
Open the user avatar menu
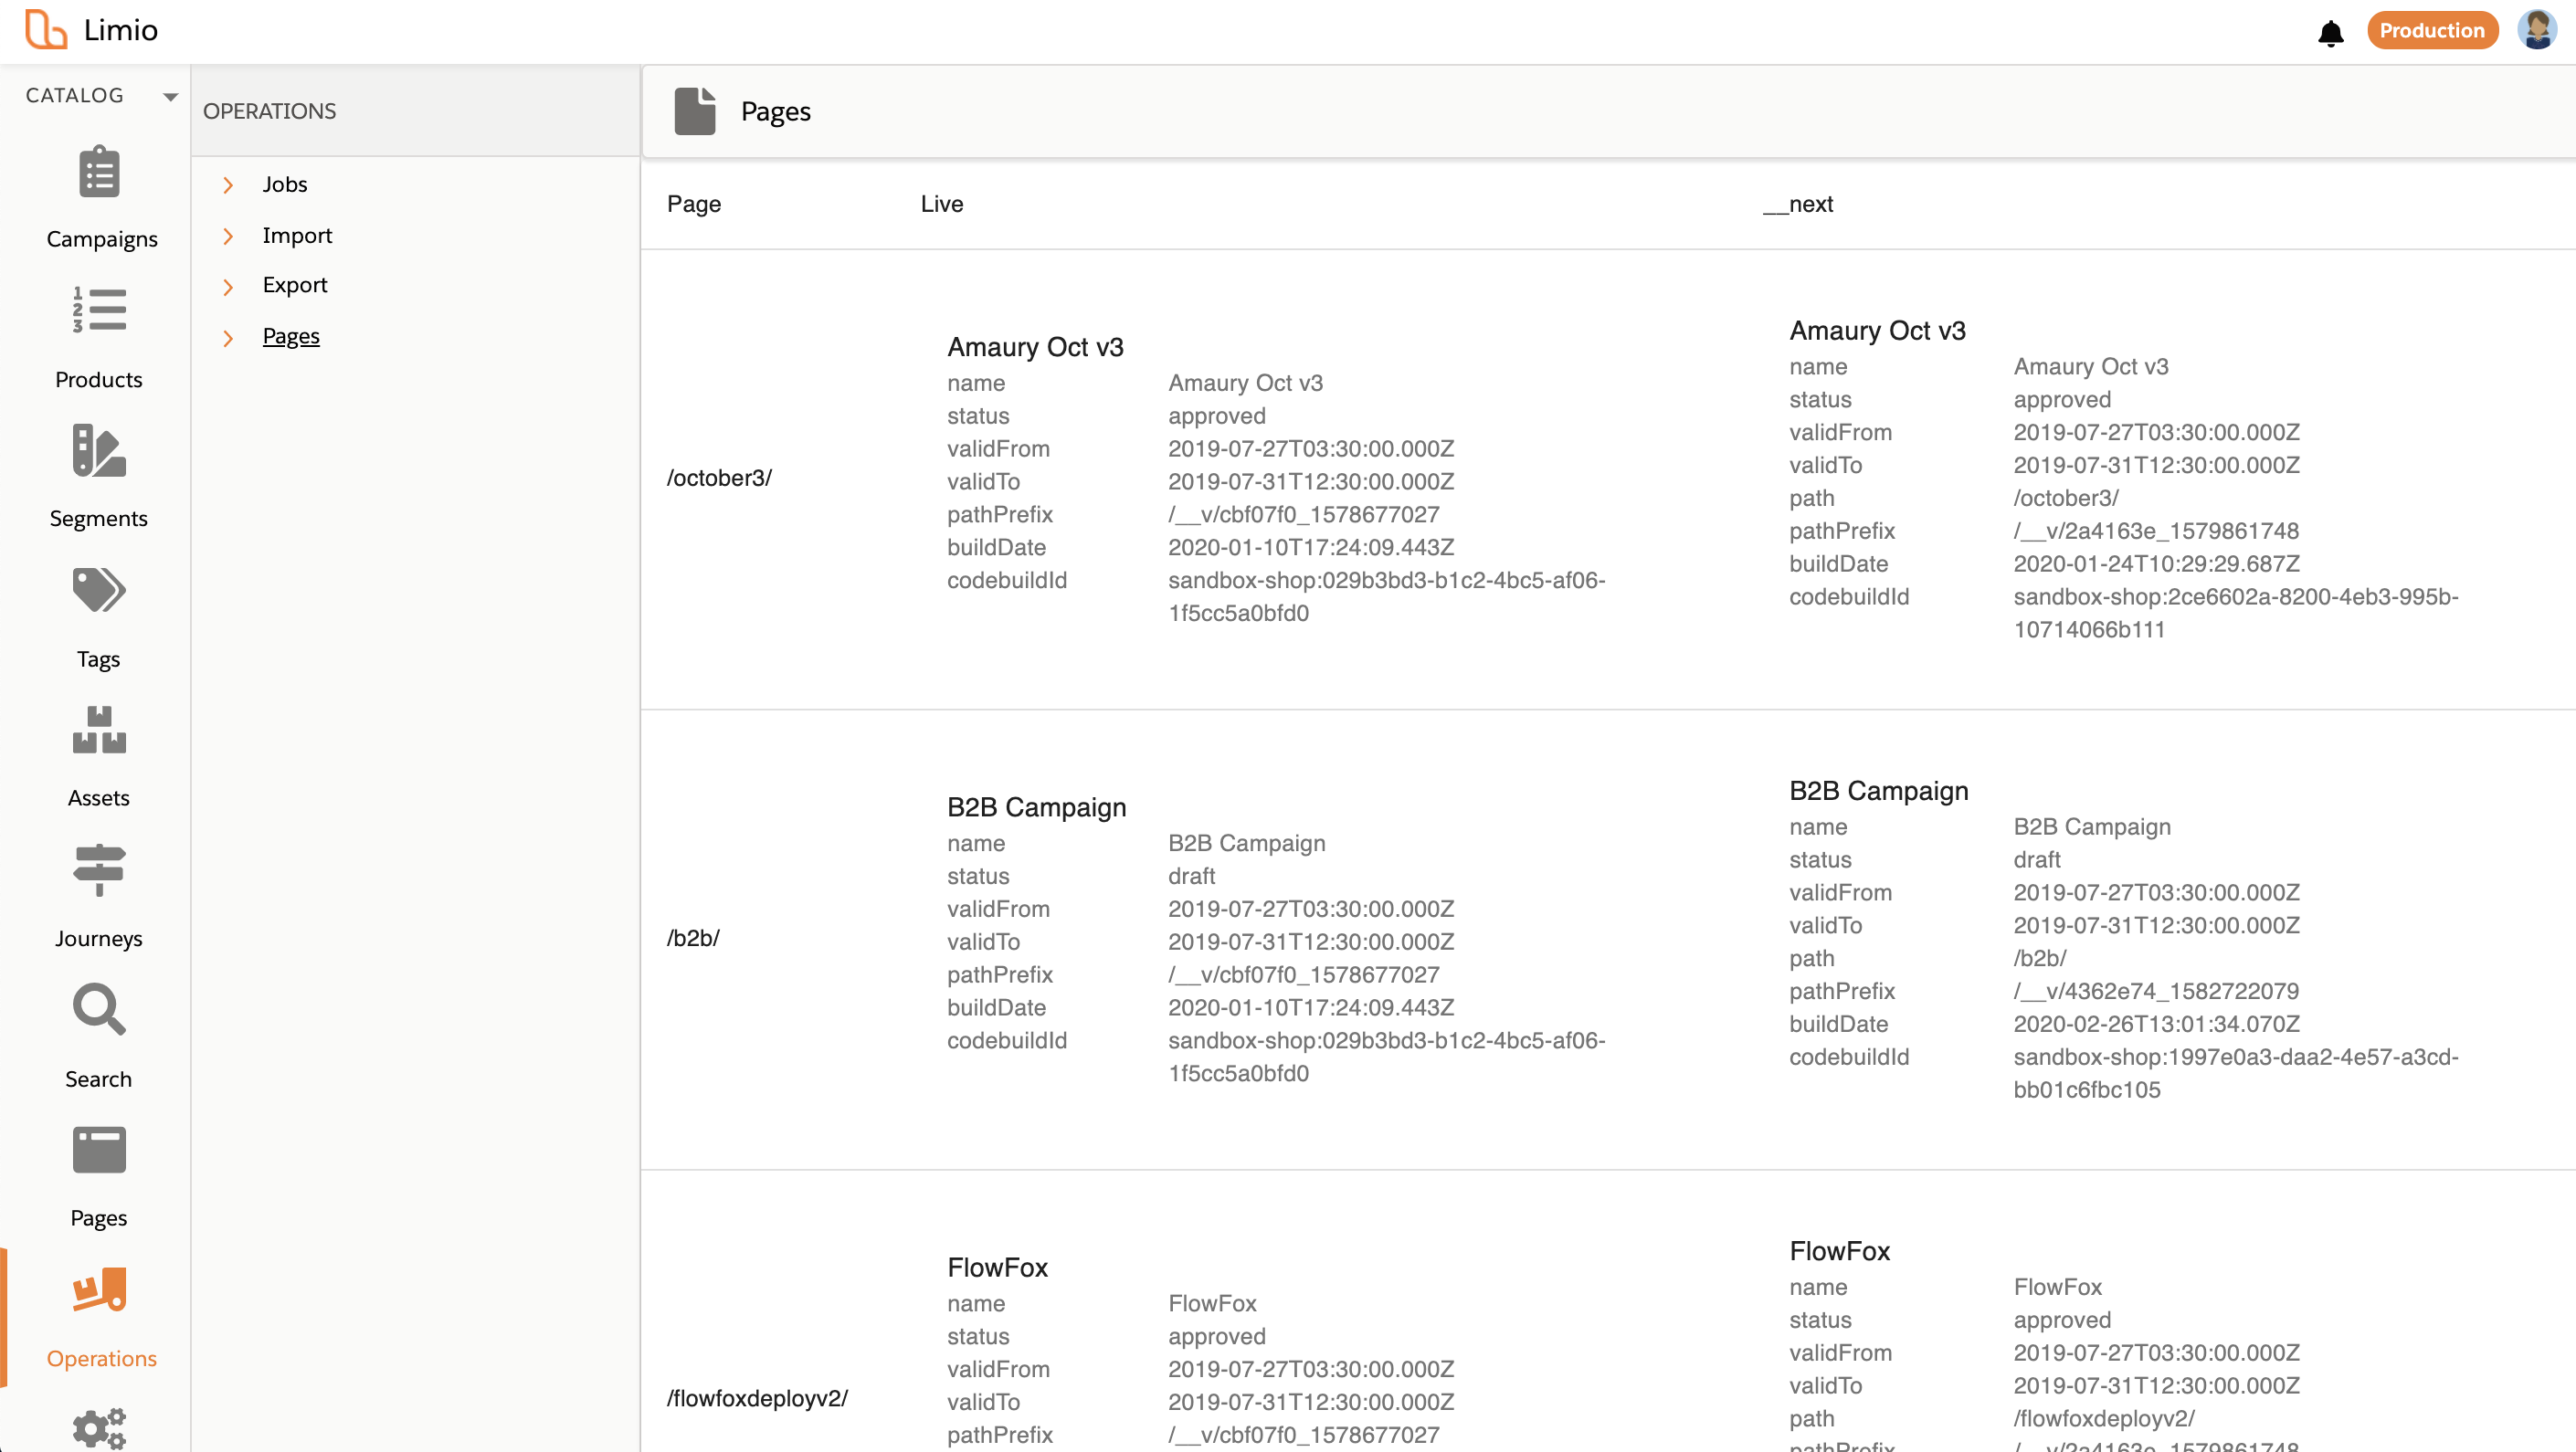[x=2537, y=30]
